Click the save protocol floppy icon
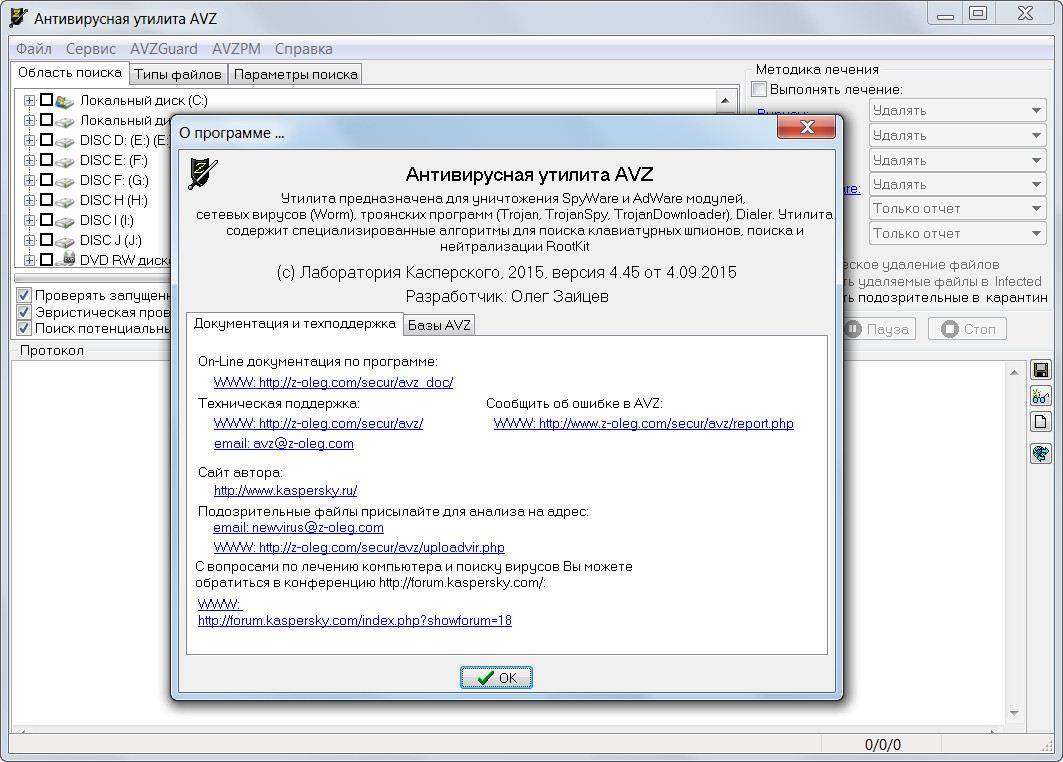 click(1041, 370)
